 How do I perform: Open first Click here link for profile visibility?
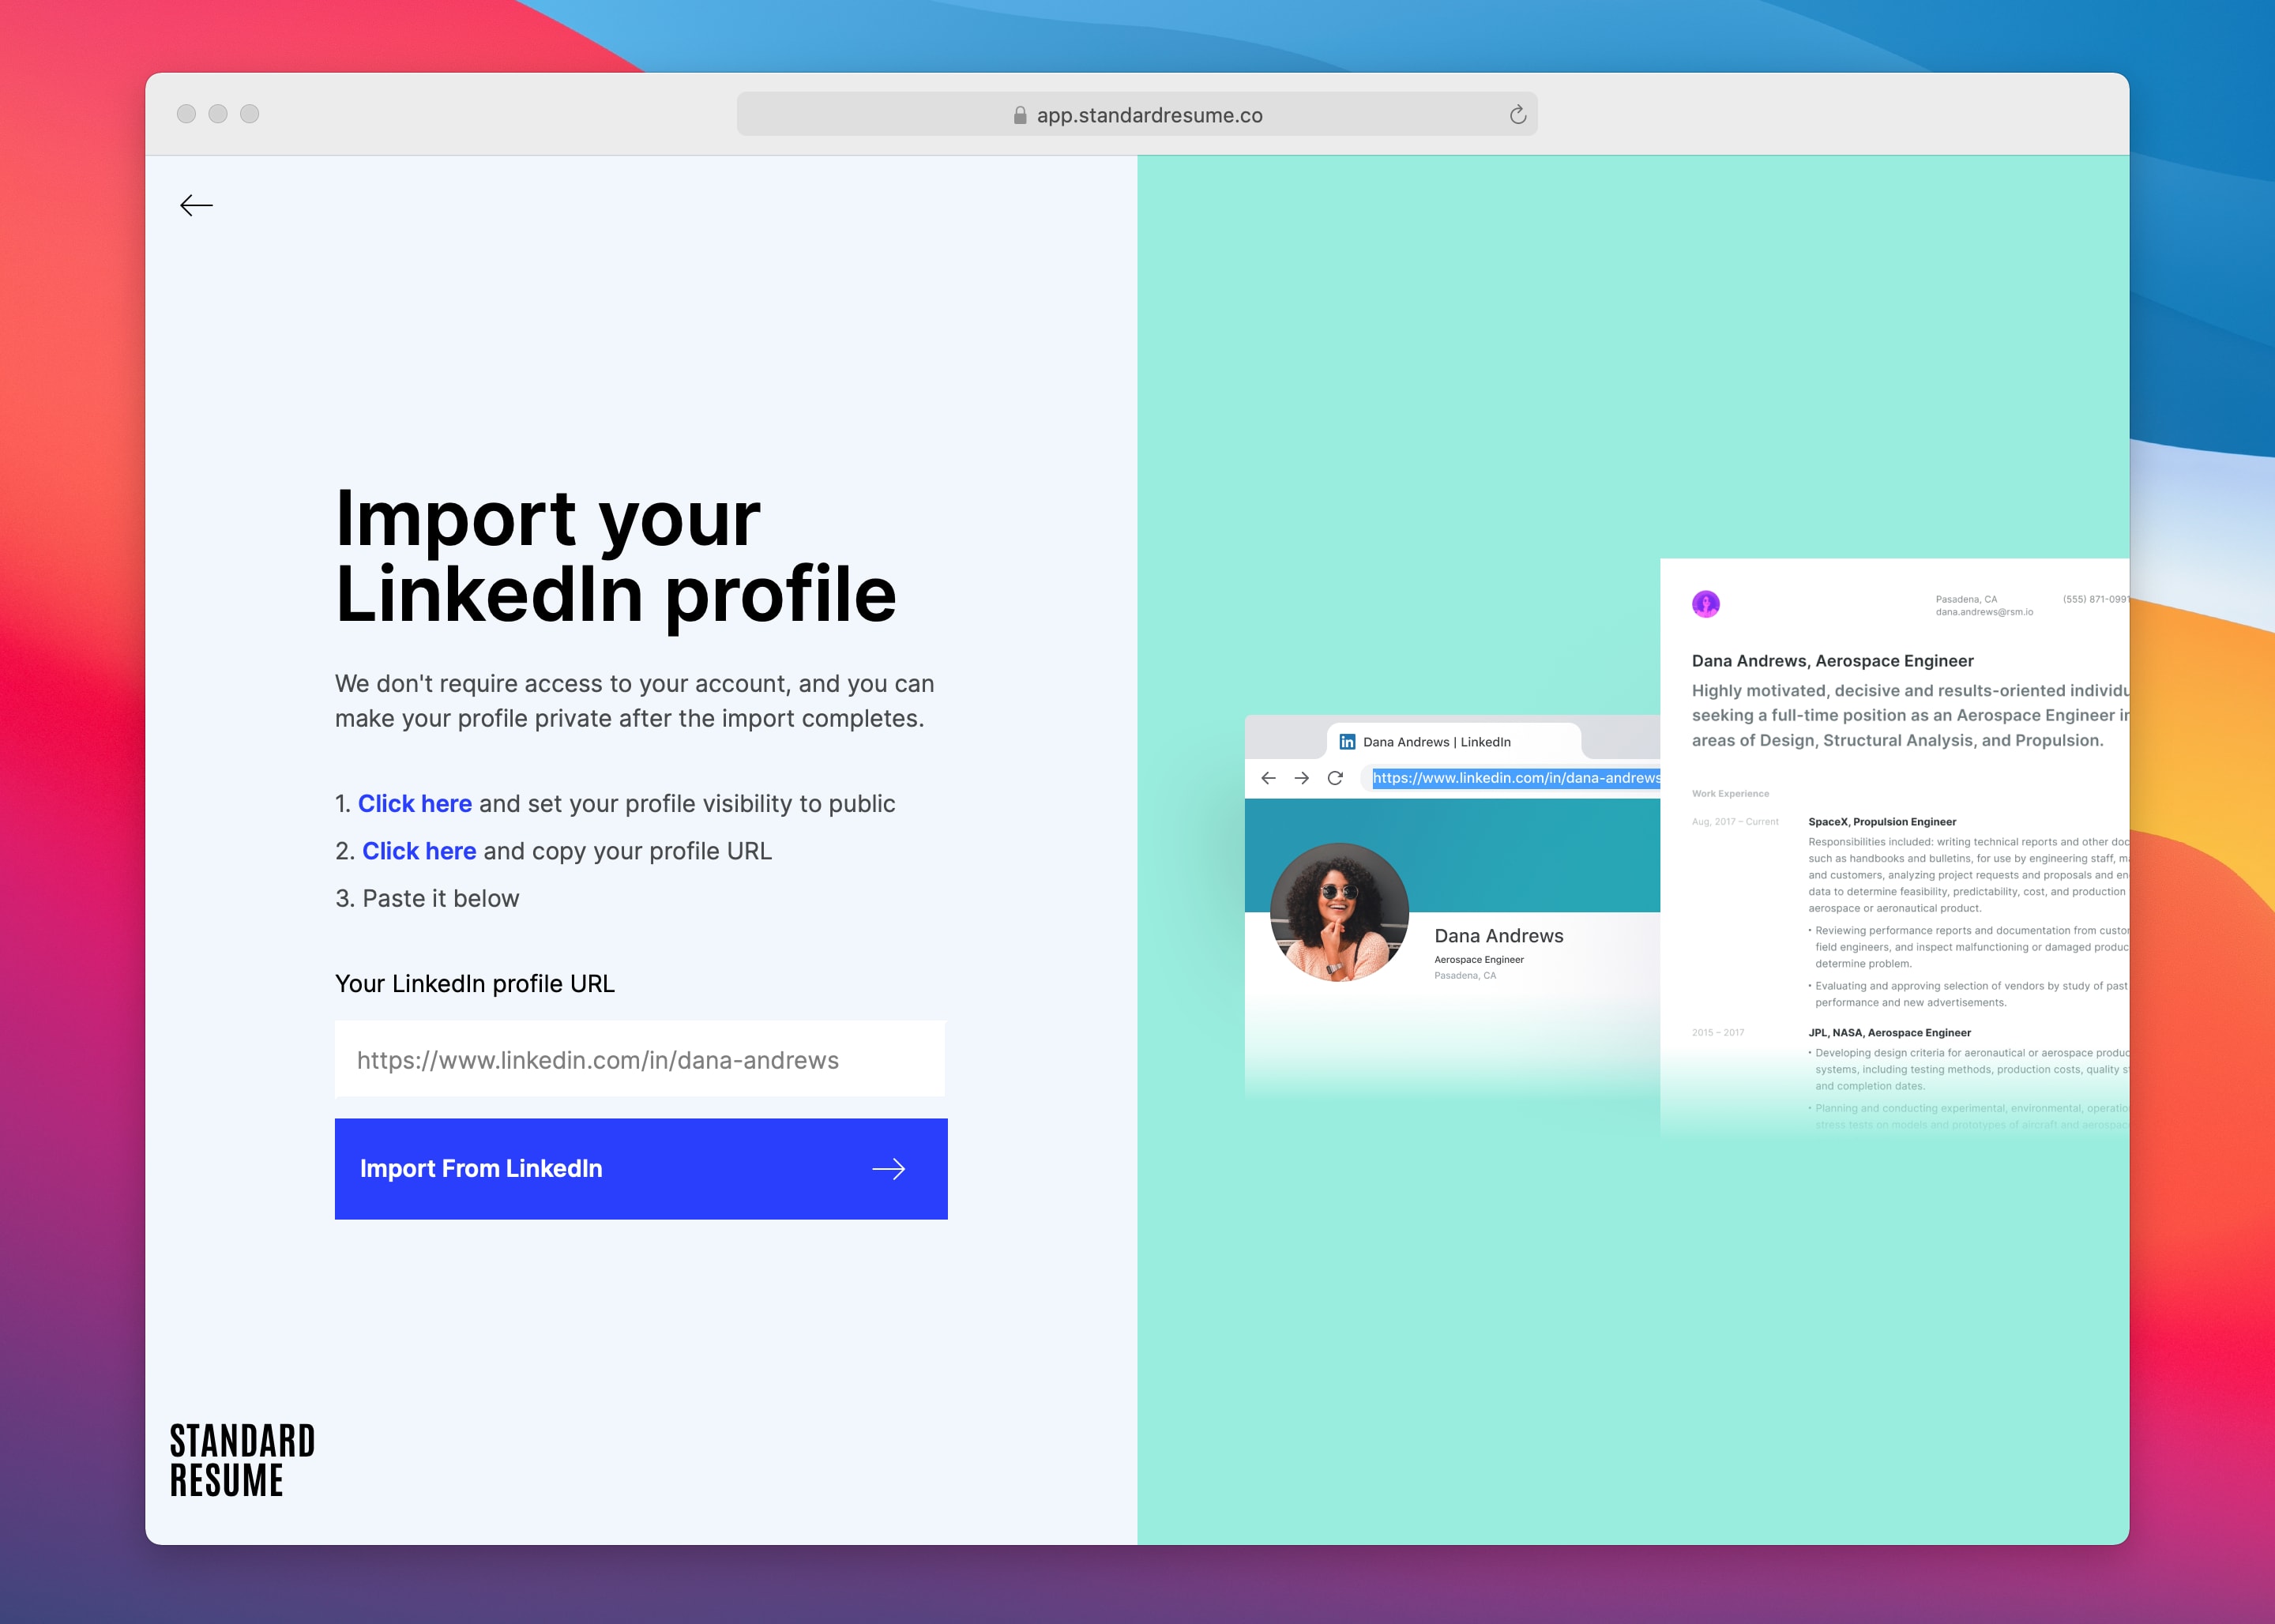click(414, 804)
